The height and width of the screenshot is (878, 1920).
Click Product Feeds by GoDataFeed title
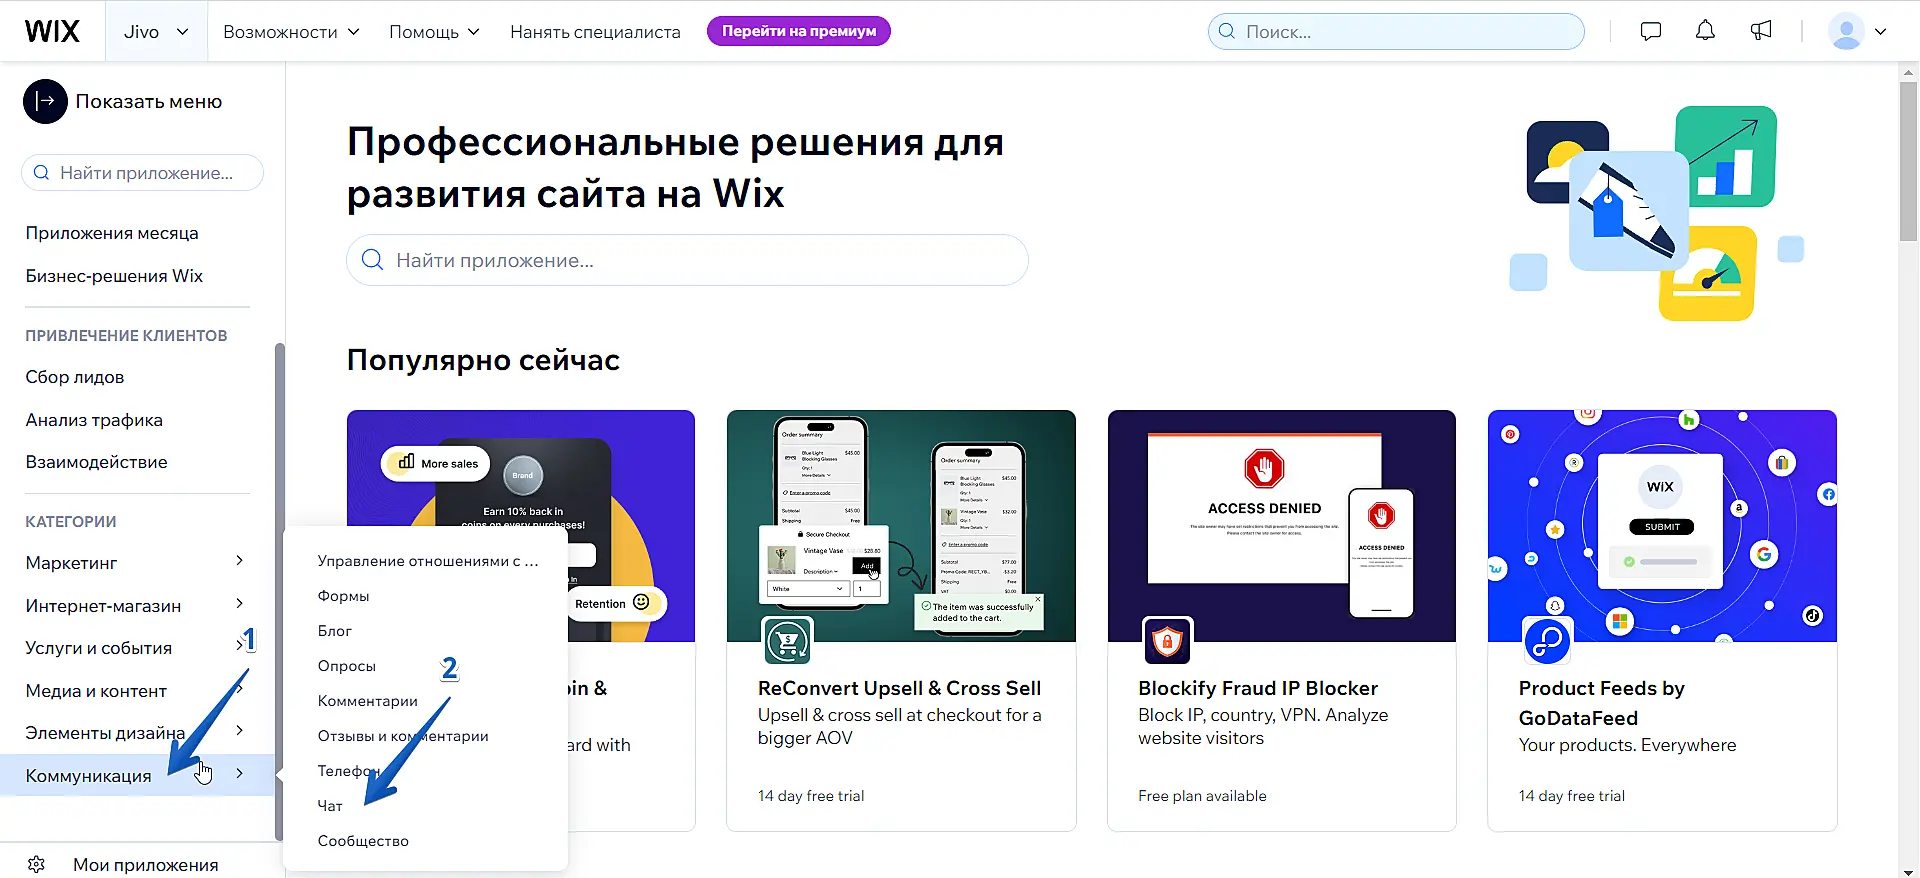1602,703
